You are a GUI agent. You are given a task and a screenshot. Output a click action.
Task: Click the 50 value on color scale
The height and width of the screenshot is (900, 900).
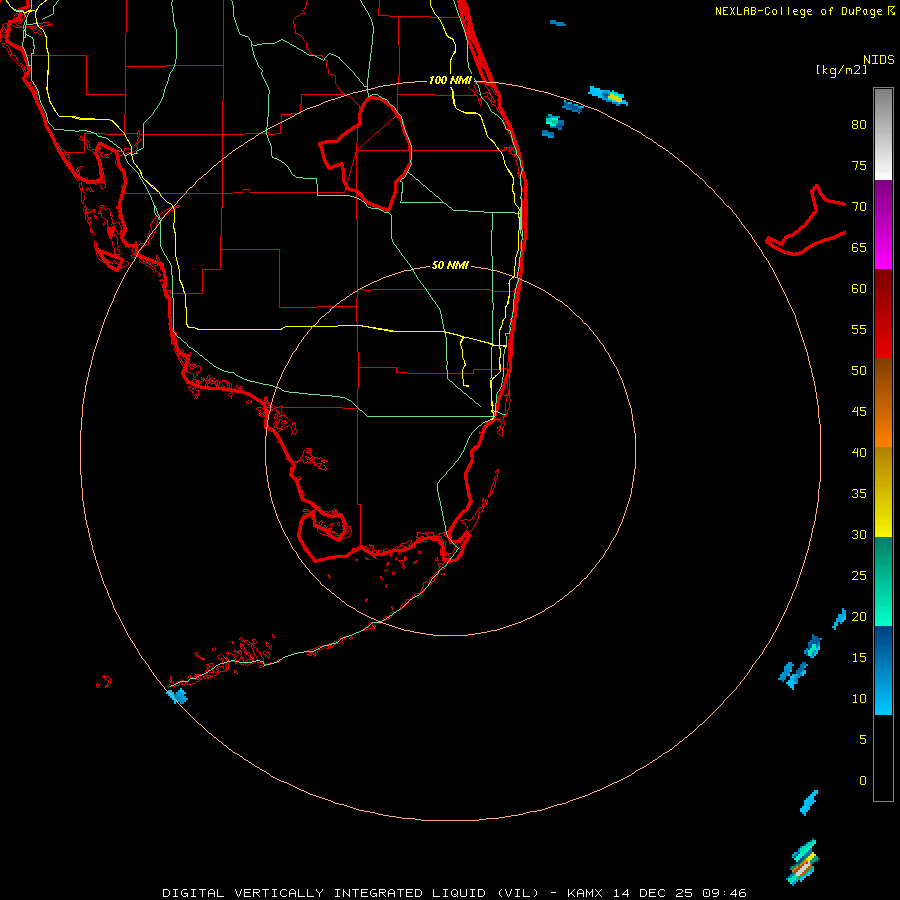[859, 371]
